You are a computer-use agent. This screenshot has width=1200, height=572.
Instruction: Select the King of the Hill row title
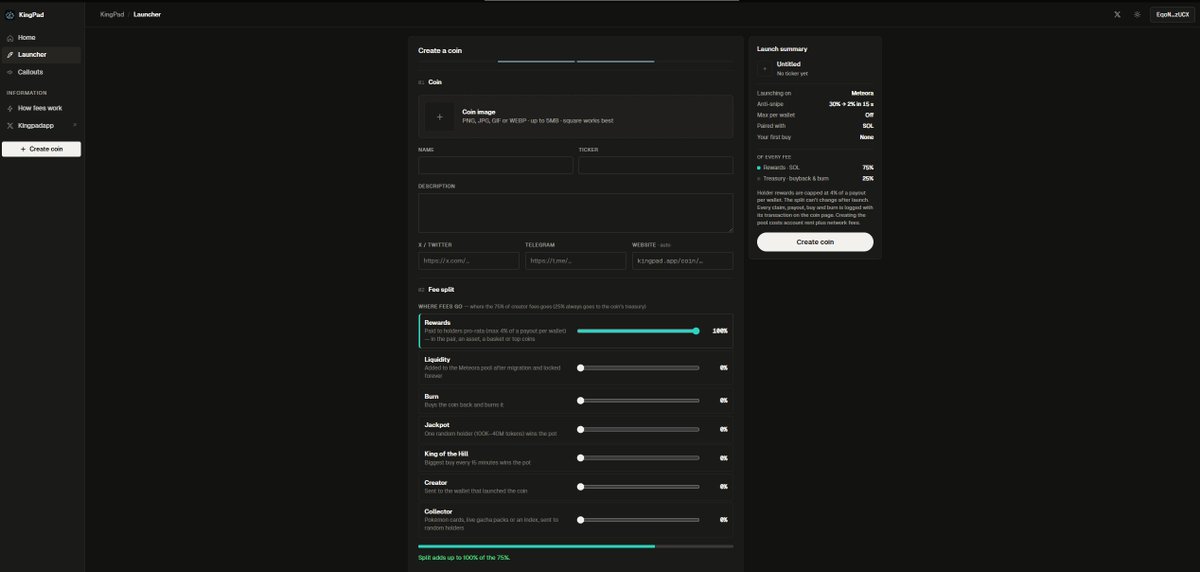point(446,454)
